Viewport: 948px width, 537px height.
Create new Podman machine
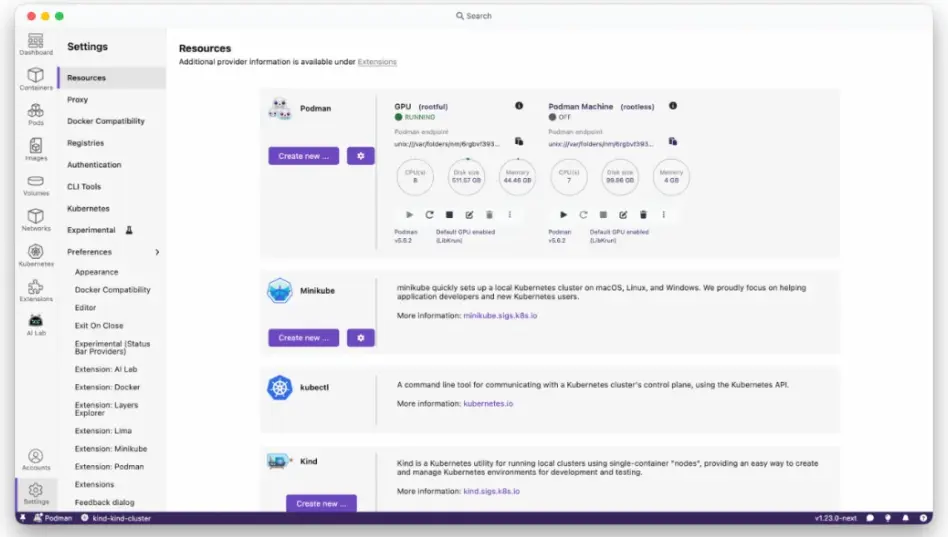[x=304, y=156]
